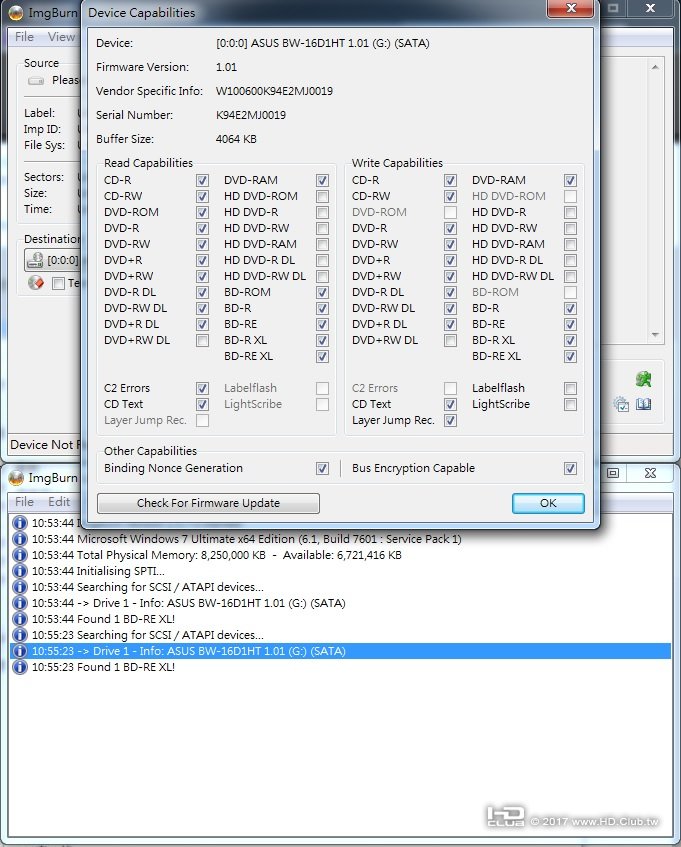Open the File menu in ImgBurn main window
The width and height of the screenshot is (681, 847).
[x=24, y=37]
